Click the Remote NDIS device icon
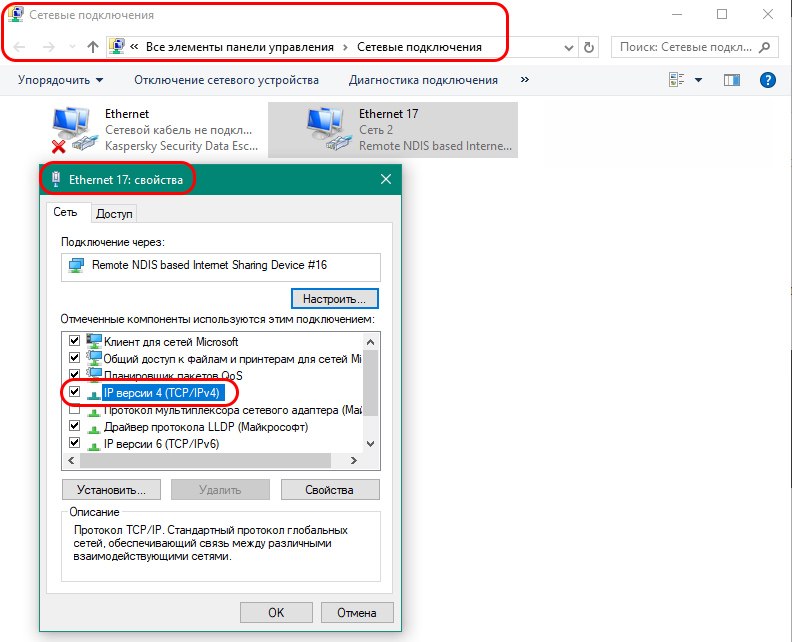 pyautogui.click(x=76, y=265)
